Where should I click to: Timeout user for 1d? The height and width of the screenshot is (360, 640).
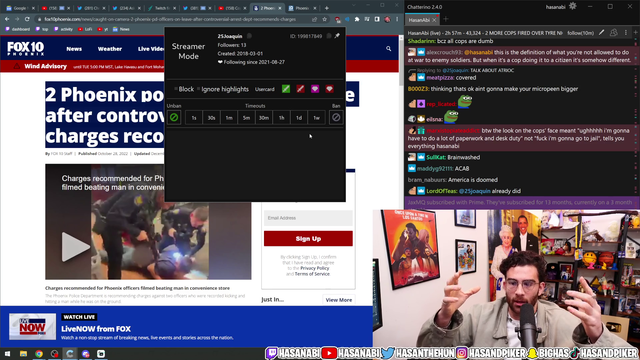299,118
